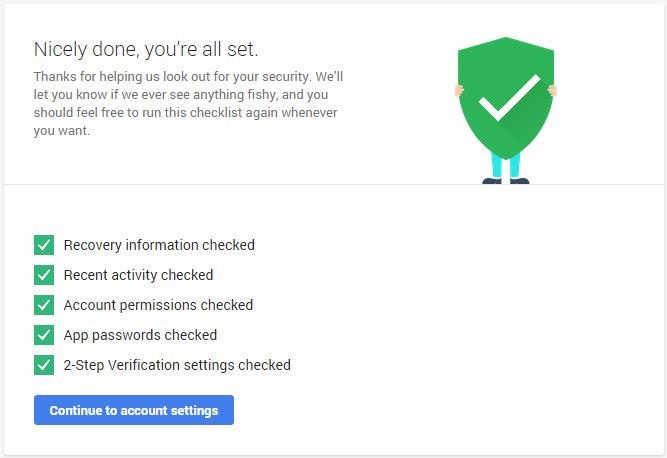Click the 'Nicely done, you're all set.' heading
Viewport: 667px width, 458px height.
click(146, 48)
